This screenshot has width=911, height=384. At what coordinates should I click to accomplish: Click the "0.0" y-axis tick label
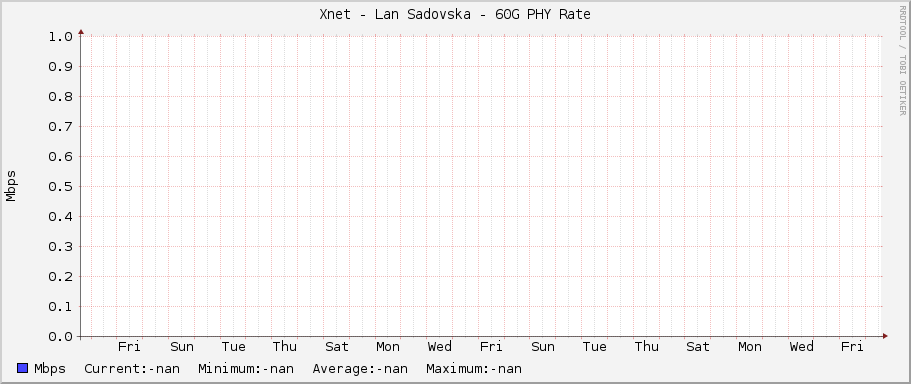pos(60,337)
